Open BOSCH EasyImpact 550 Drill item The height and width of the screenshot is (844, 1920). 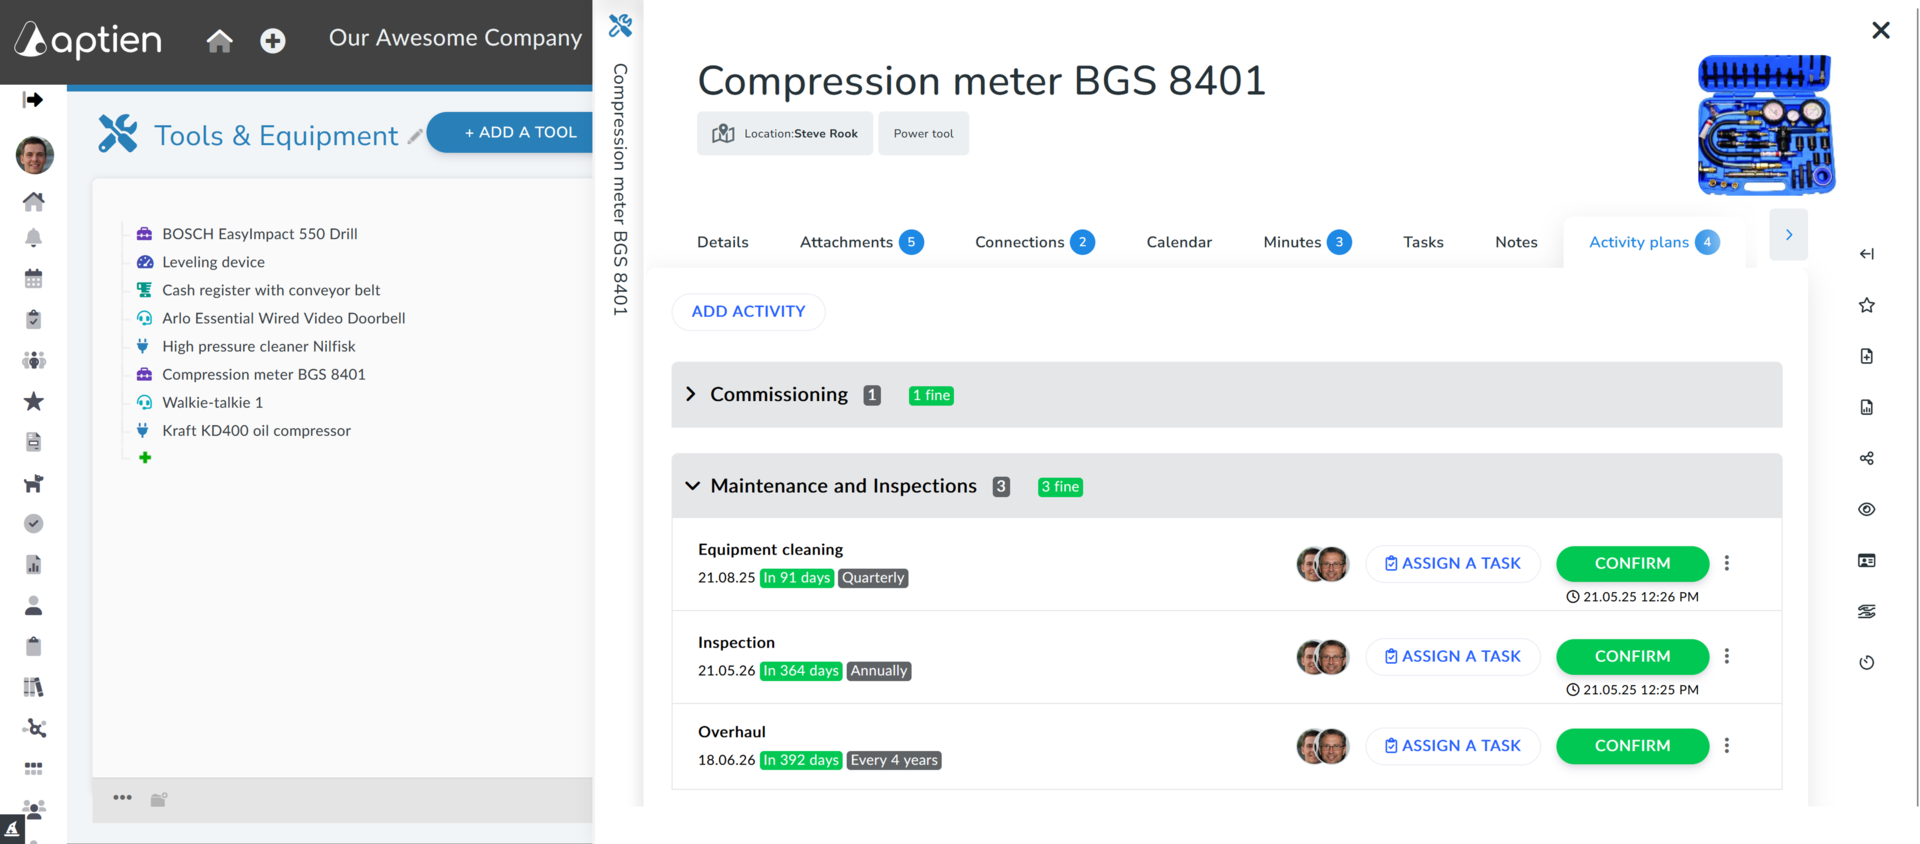coord(259,234)
